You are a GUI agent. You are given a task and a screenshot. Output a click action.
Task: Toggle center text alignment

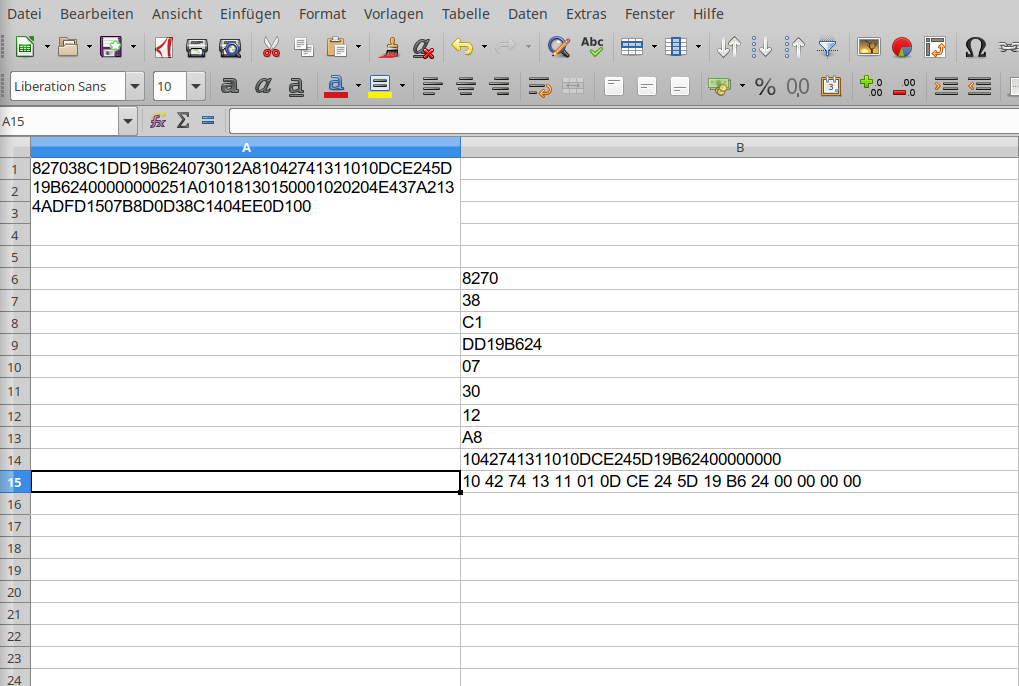465,86
